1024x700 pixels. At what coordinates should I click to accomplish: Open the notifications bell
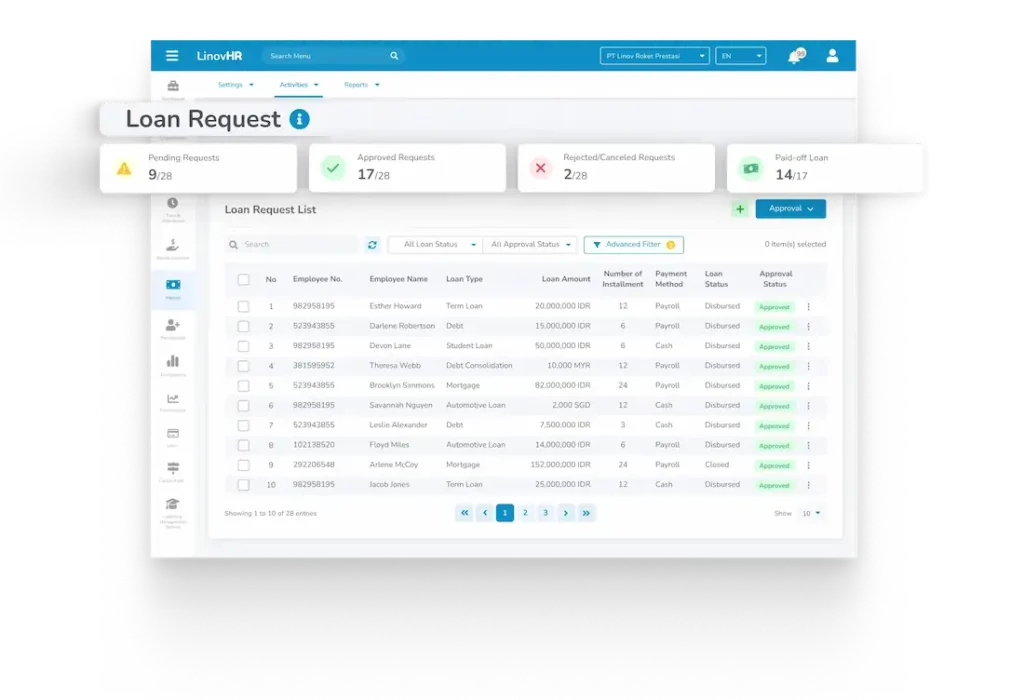point(795,56)
